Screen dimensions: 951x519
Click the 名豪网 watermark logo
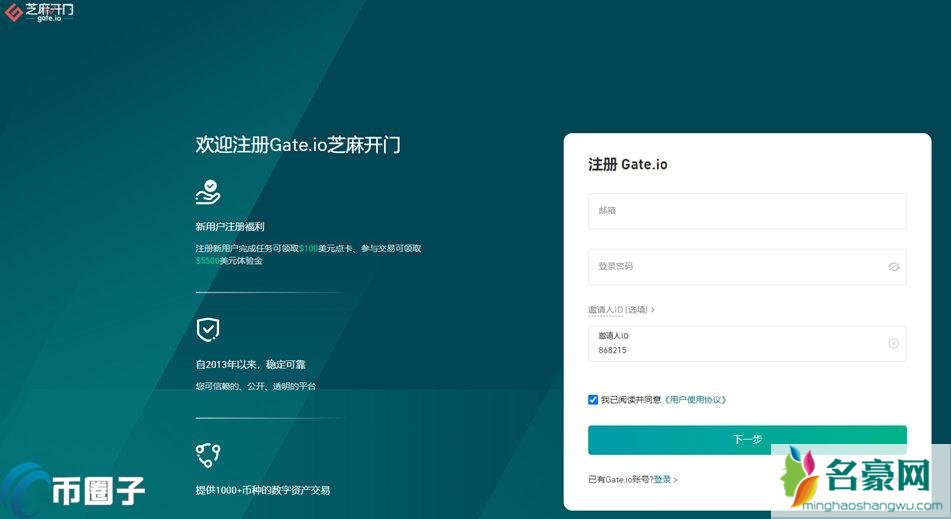click(860, 478)
